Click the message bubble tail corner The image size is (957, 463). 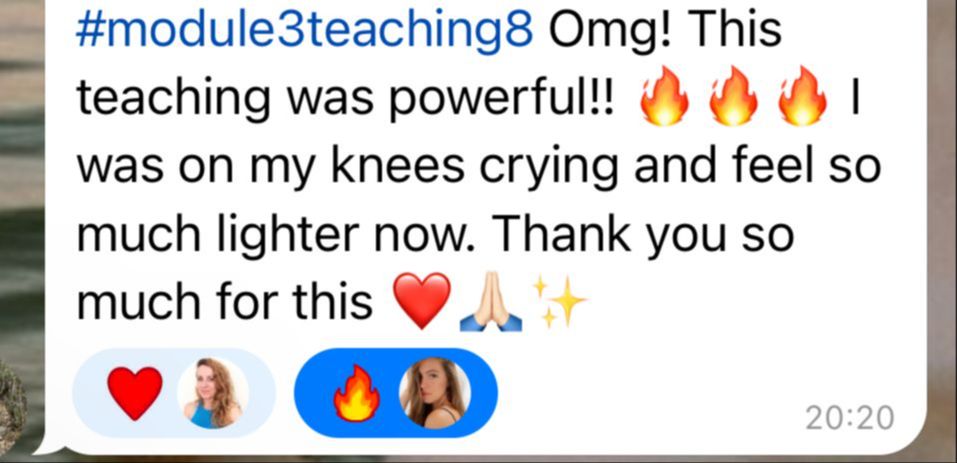(49, 448)
